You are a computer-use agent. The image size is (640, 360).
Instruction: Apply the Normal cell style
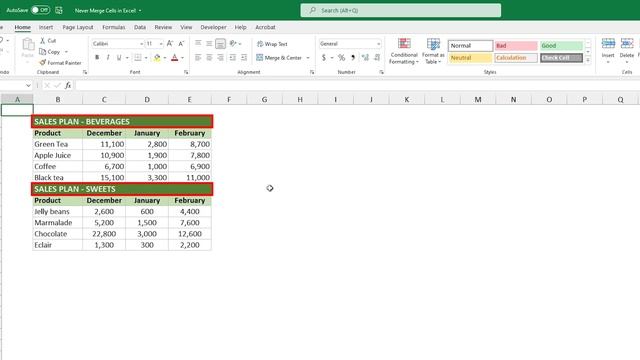pos(470,46)
